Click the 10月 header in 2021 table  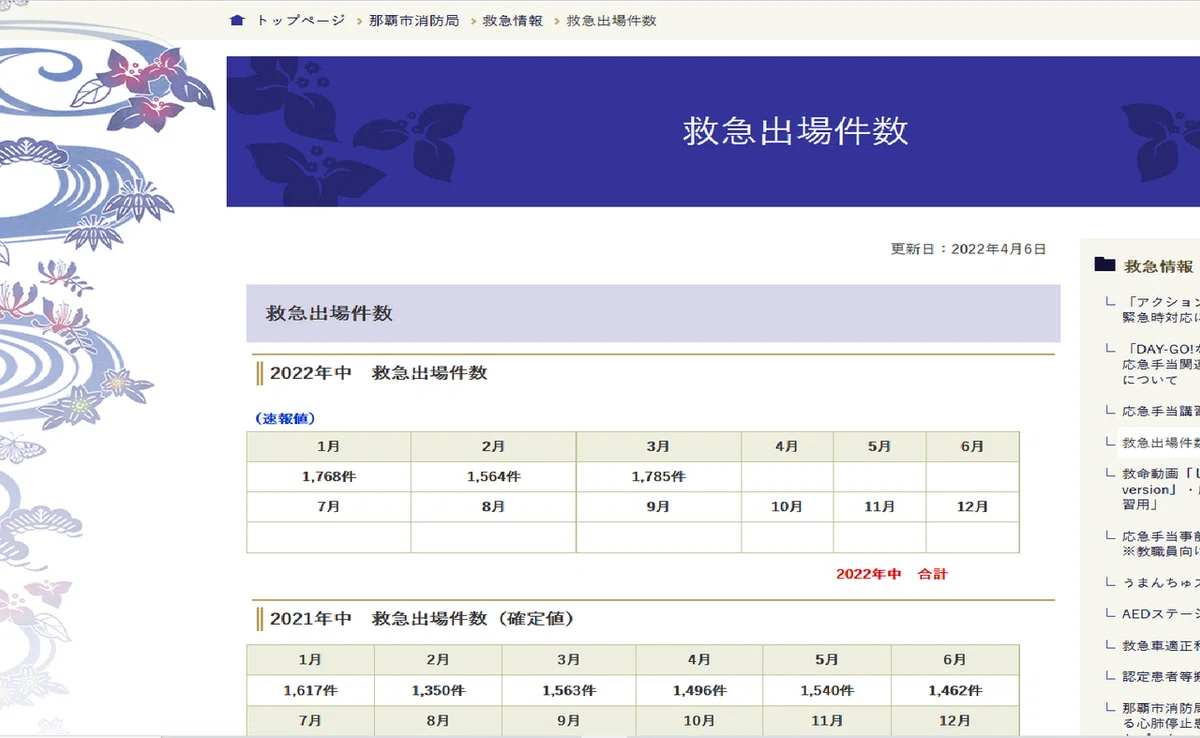(x=699, y=720)
